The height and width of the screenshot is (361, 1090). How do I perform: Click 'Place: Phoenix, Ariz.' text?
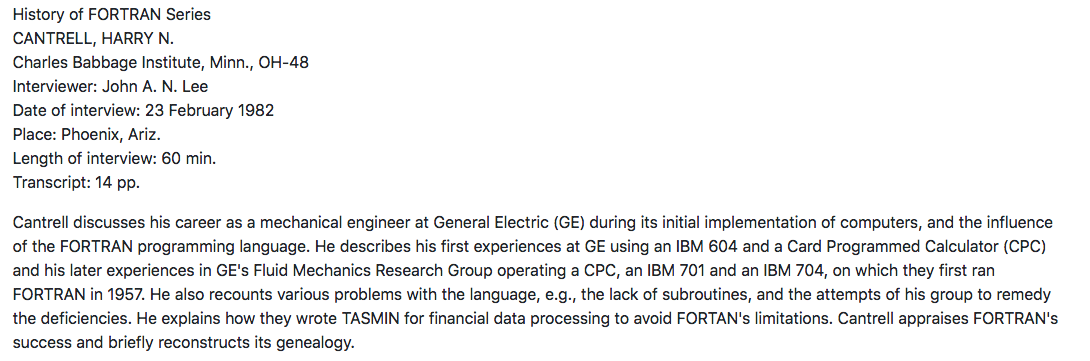pyautogui.click(x=87, y=134)
